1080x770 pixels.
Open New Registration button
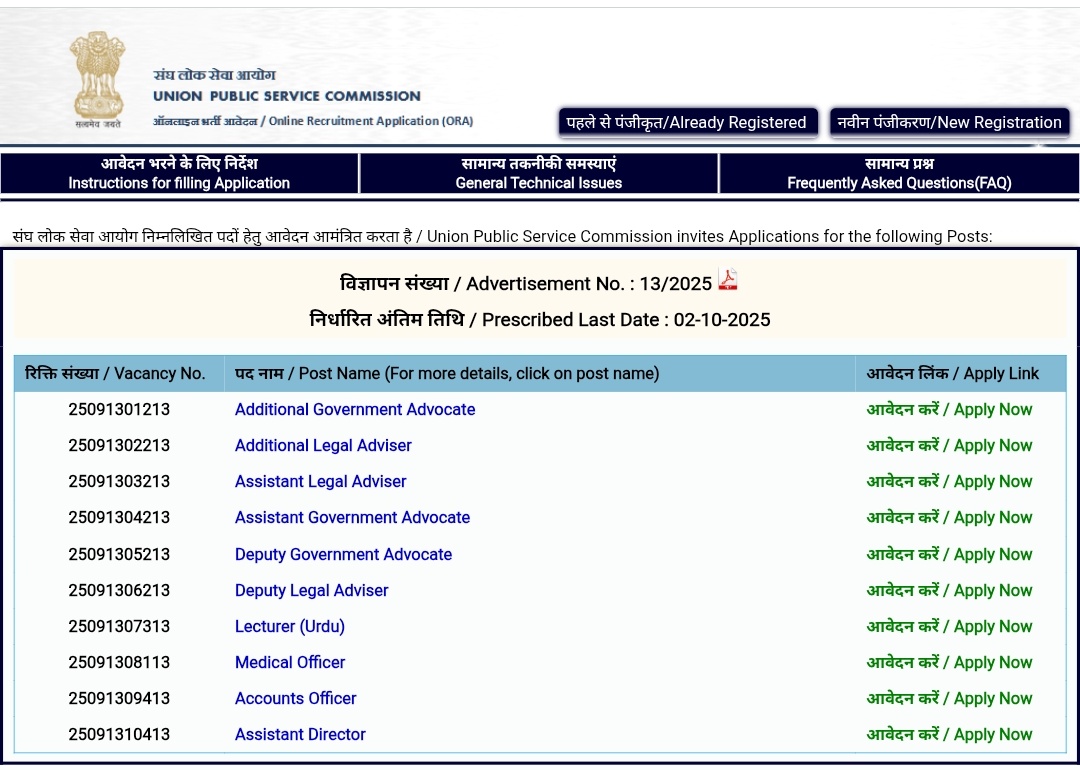click(949, 123)
